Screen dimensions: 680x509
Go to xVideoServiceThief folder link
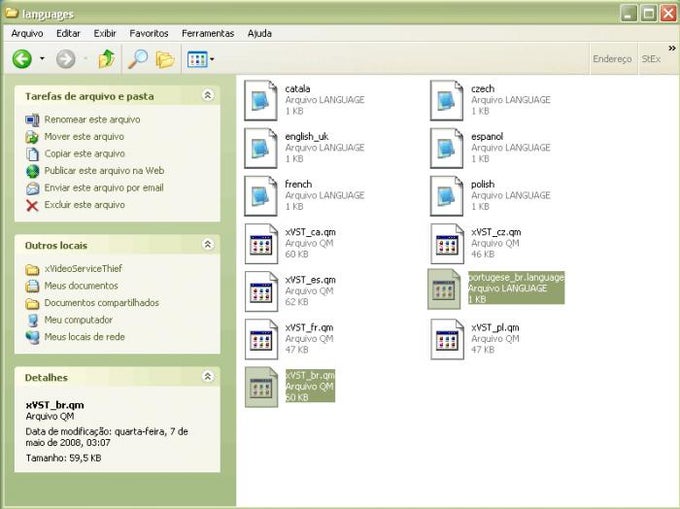(83, 268)
